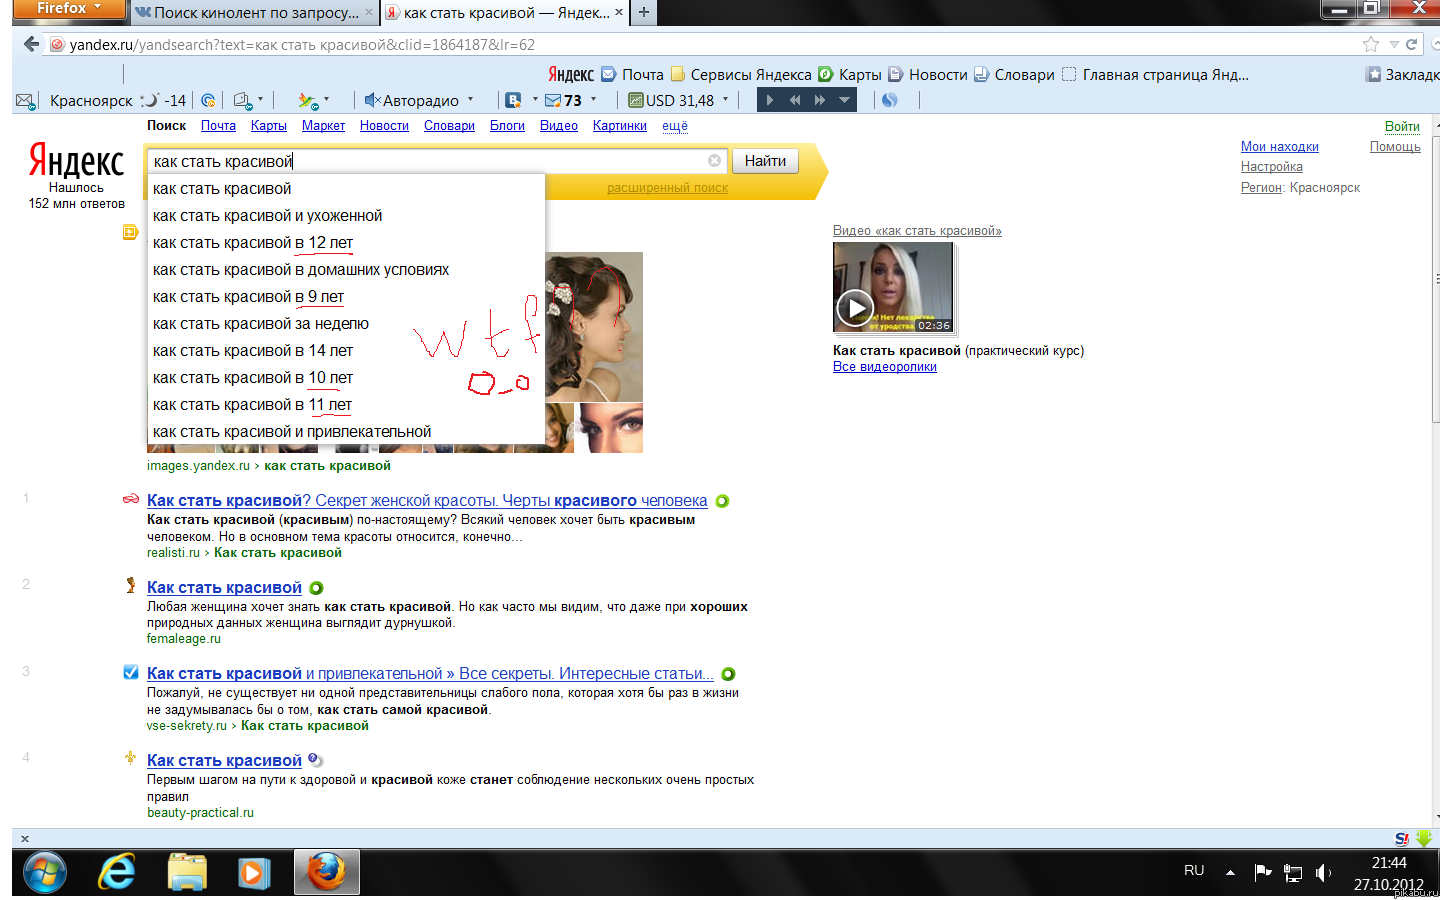Open 'Все видеоролики' link

click(x=884, y=367)
